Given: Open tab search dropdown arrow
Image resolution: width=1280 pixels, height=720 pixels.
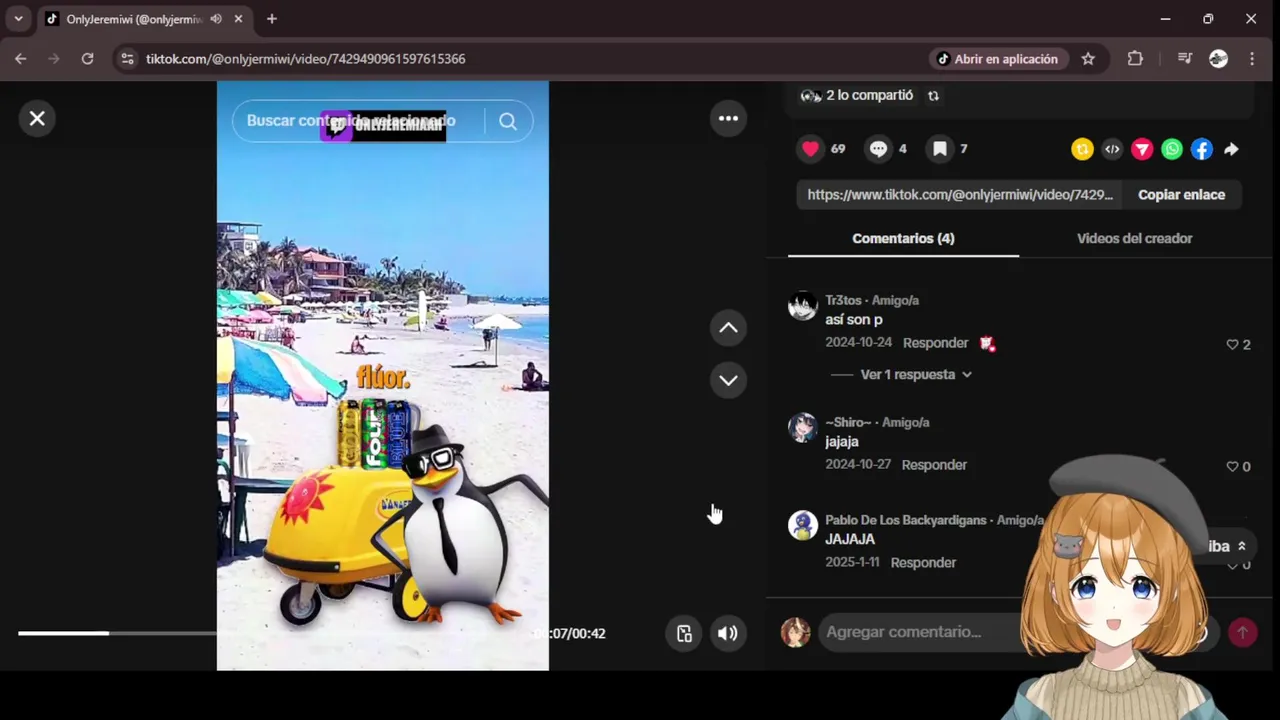Looking at the screenshot, I should (18, 19).
